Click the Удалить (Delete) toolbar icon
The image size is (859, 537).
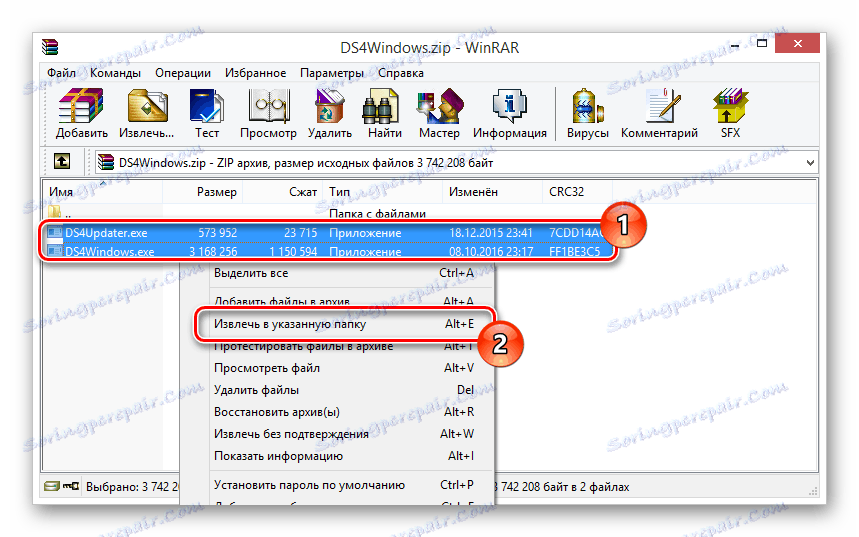click(329, 113)
